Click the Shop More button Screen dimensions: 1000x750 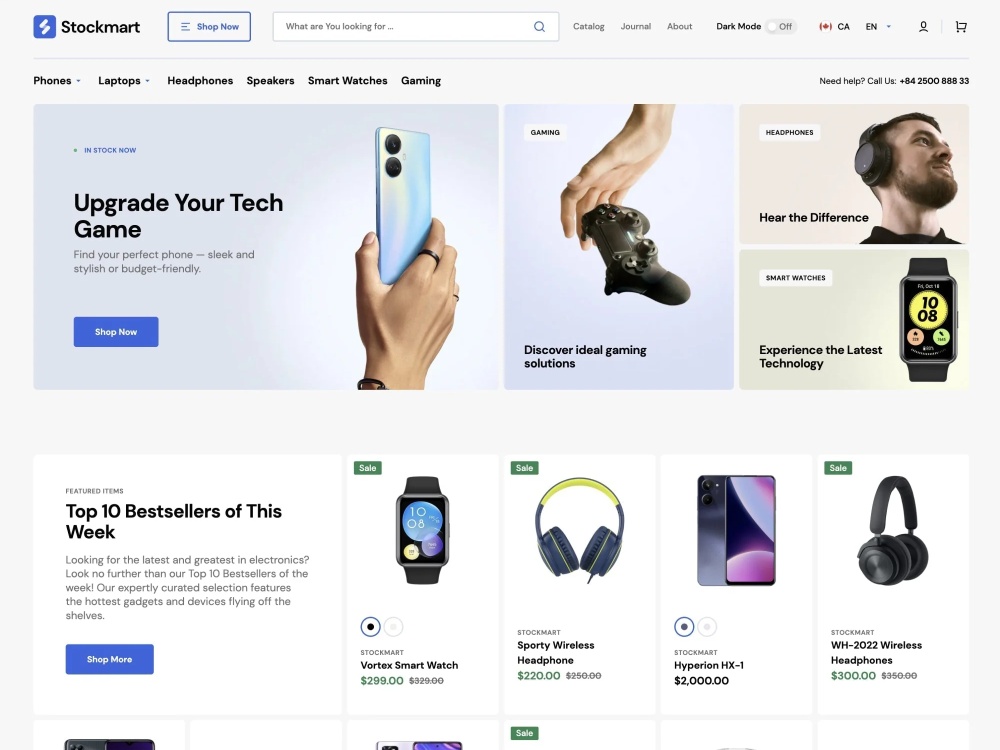point(110,659)
